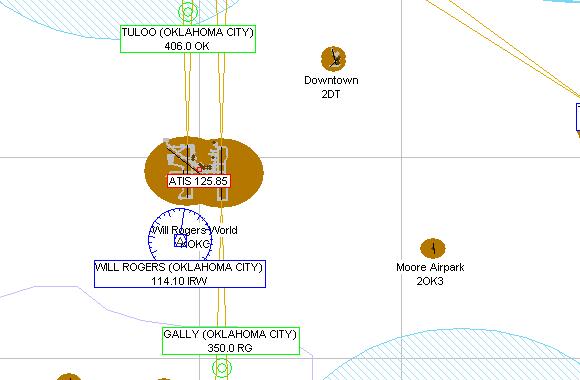Select the TULOO (OKLAHOMA CITY) 406.0 label
The height and width of the screenshot is (380, 580).
tap(188, 39)
